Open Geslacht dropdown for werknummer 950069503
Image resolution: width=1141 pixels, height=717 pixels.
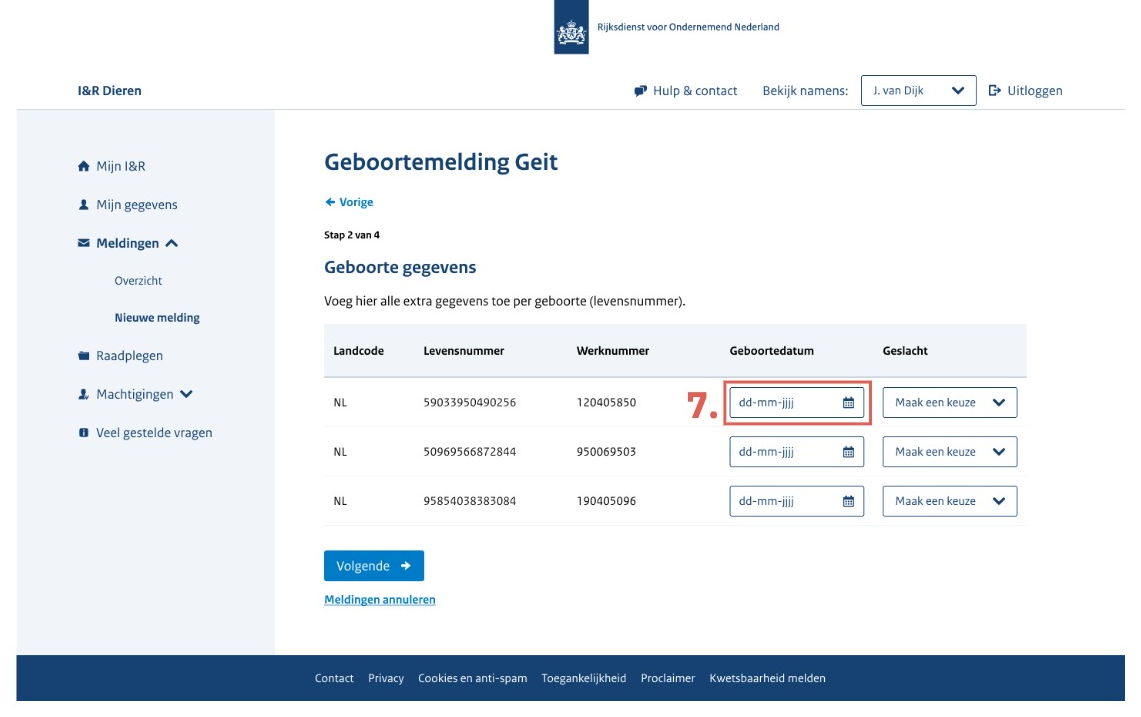tap(950, 452)
